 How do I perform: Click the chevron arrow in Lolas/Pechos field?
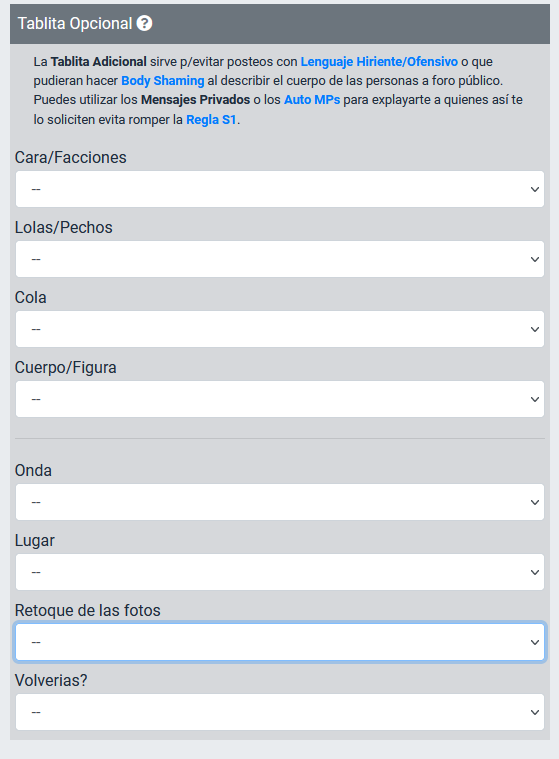pos(534,259)
